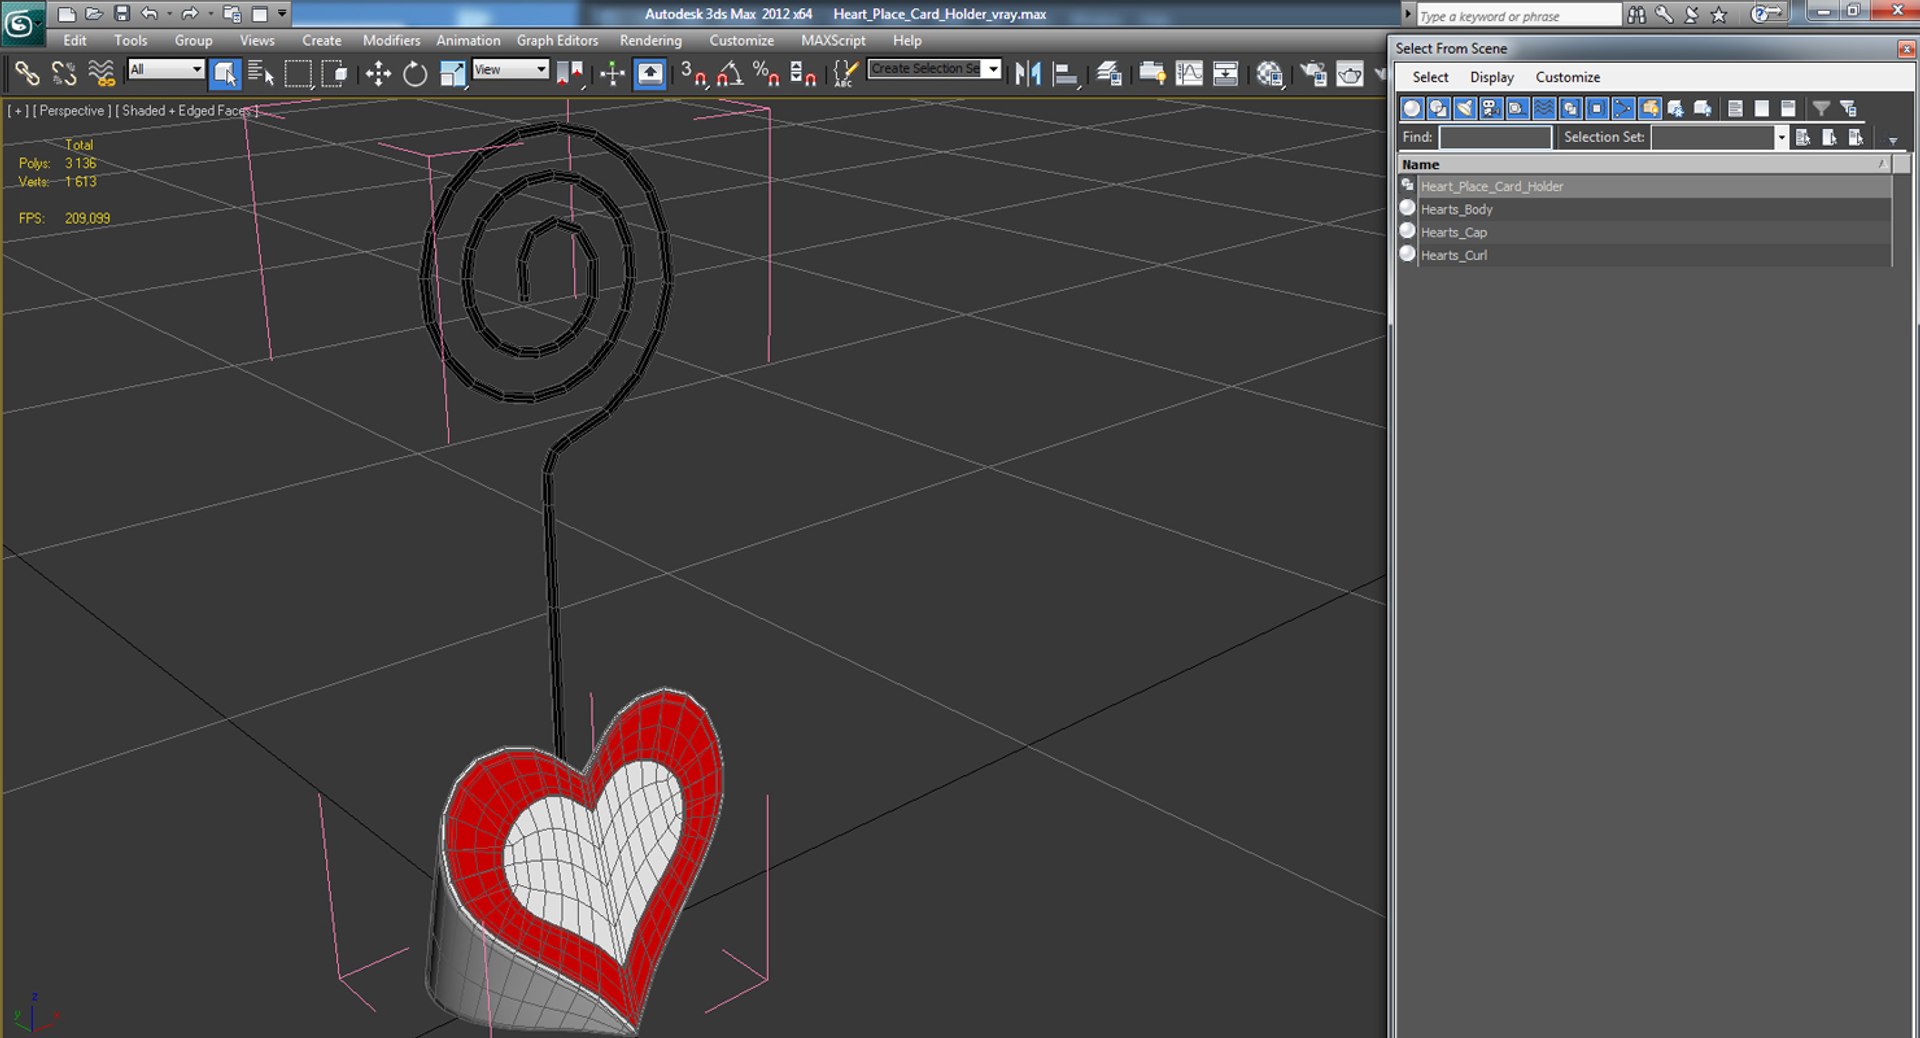This screenshot has height=1038, width=1920.
Task: Toggle Display Geometry filter in Select From Scene
Action: point(1412,108)
